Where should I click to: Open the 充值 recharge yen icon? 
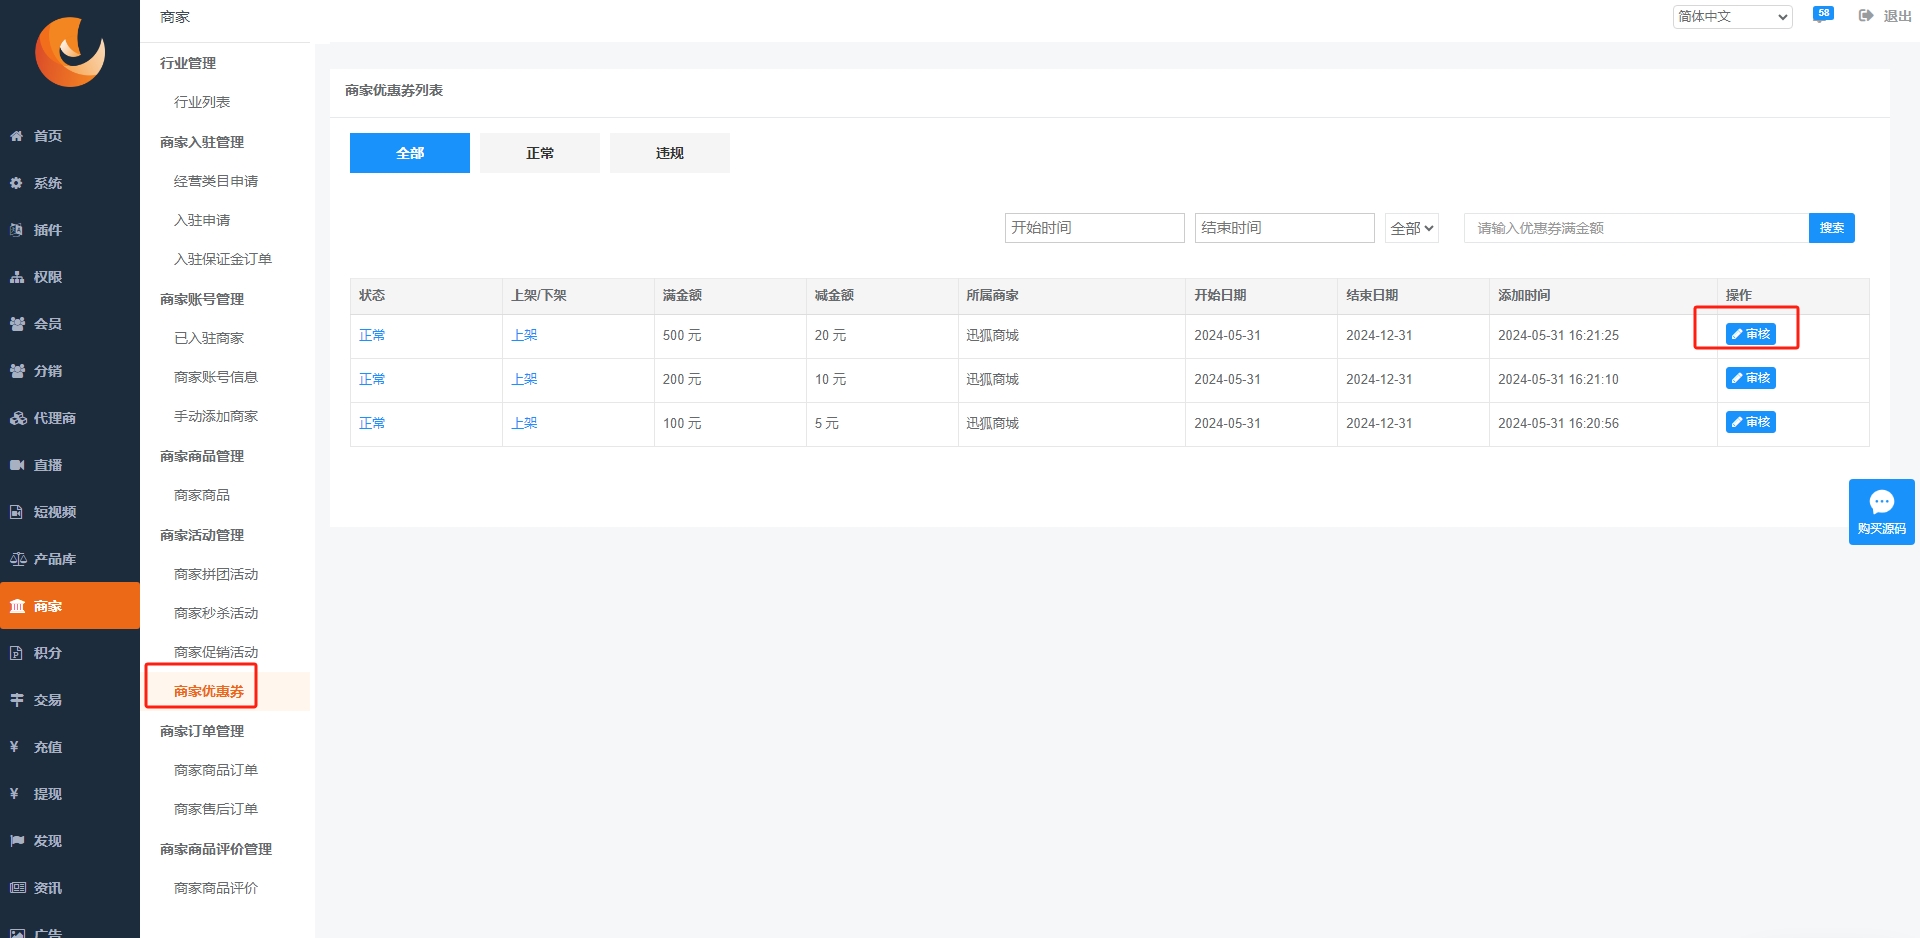15,747
